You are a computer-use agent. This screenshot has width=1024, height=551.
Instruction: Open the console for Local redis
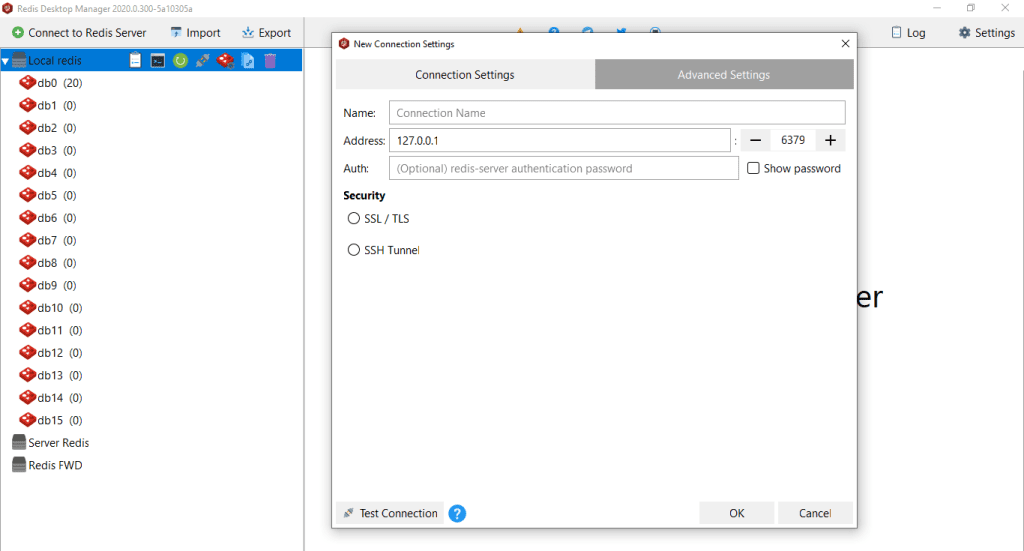[158, 61]
